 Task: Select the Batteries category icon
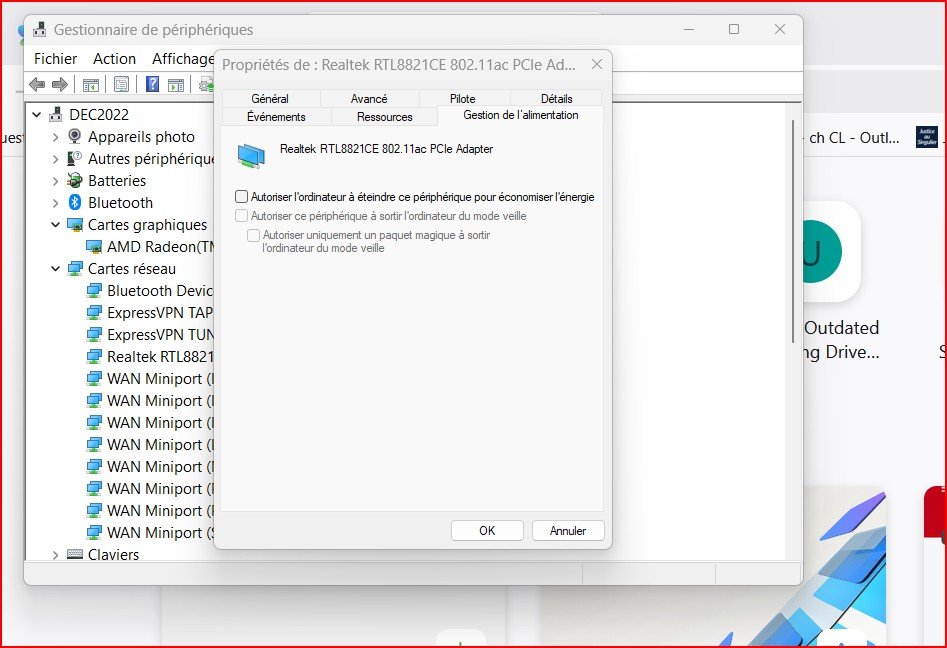tap(74, 181)
